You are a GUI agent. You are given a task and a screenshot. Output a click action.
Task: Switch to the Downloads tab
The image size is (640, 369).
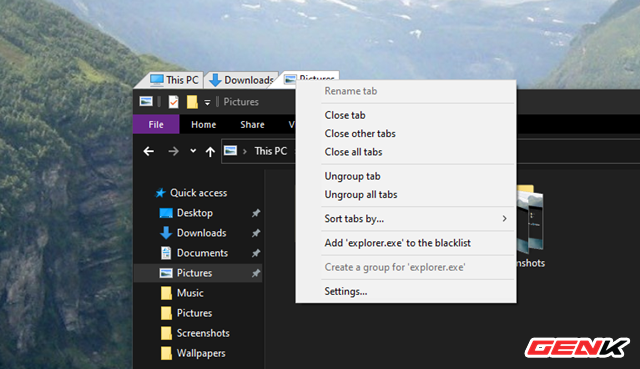(241, 80)
